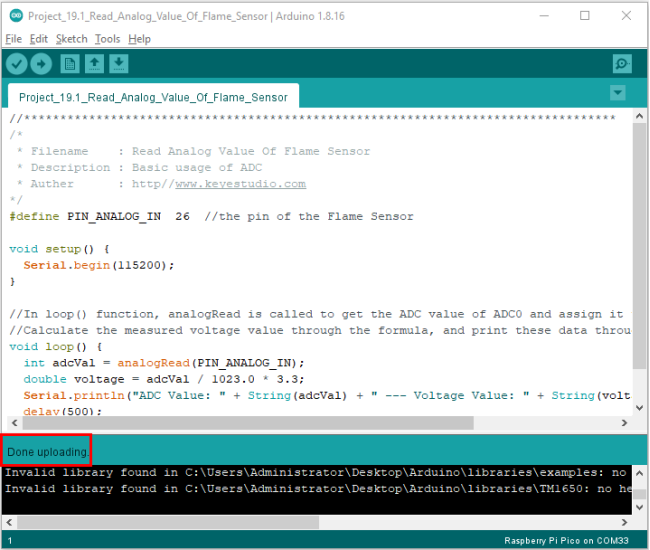
Task: Click the Serial.println ADC Value line
Action: (x=327, y=395)
